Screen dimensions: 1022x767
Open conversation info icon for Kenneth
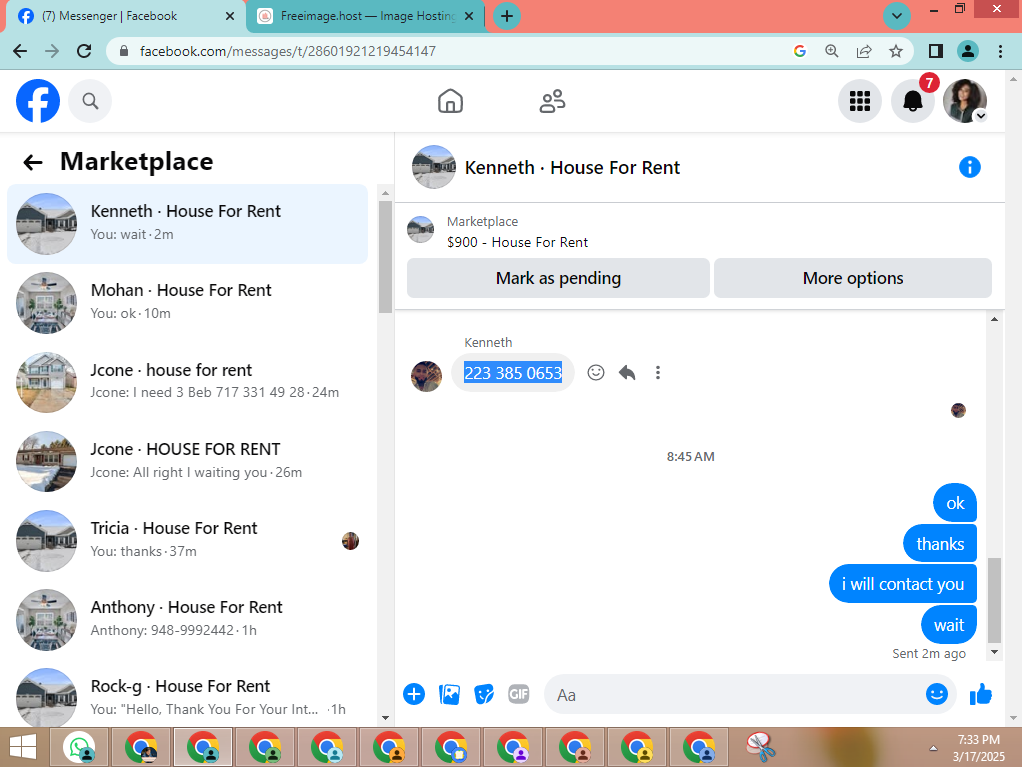[x=969, y=167]
